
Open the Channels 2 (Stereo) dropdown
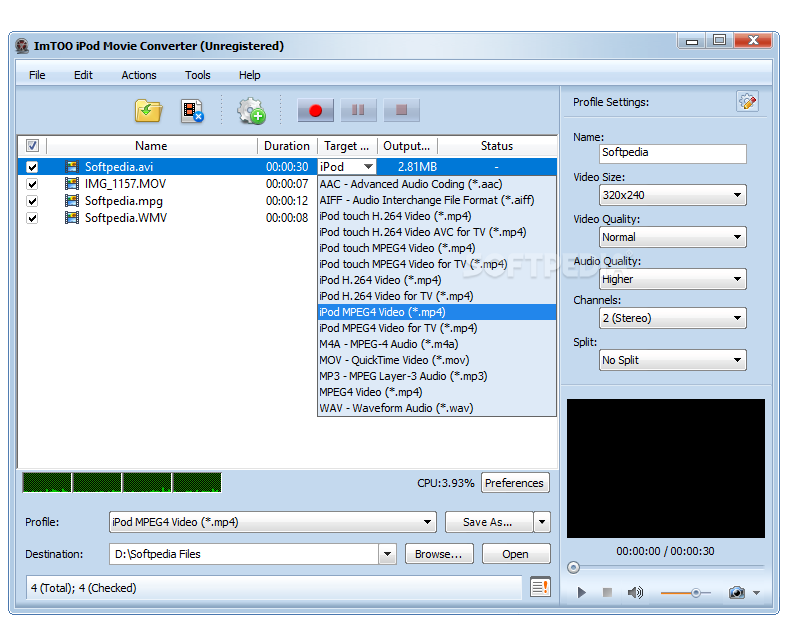[672, 318]
